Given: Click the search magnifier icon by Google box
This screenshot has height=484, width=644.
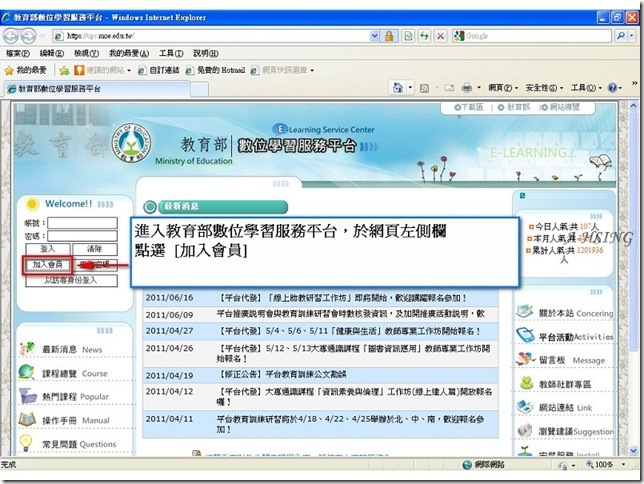Looking at the screenshot, I should click(621, 36).
